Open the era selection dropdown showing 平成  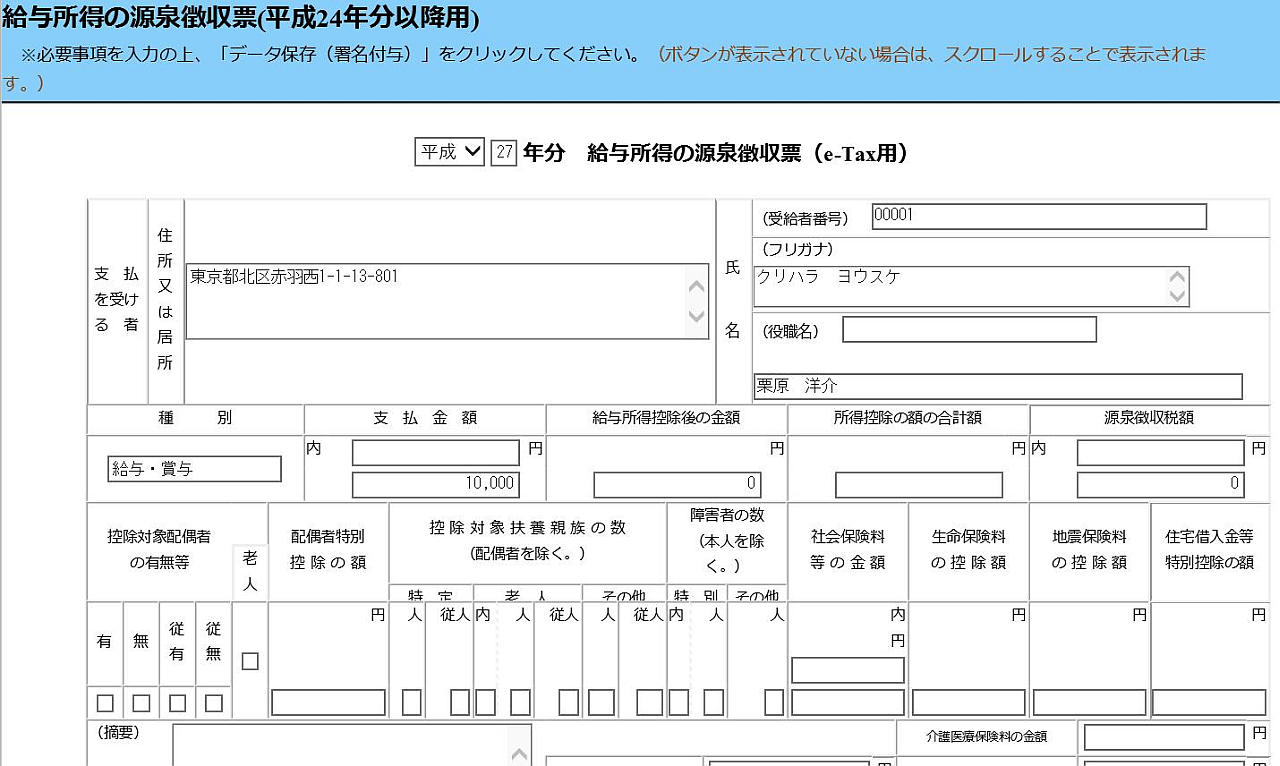click(448, 152)
